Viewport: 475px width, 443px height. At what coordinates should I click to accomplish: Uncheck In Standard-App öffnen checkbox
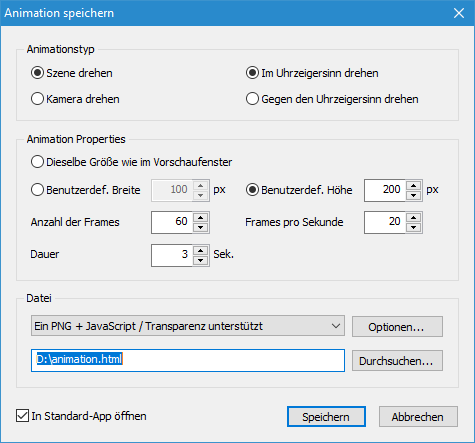pos(22,416)
